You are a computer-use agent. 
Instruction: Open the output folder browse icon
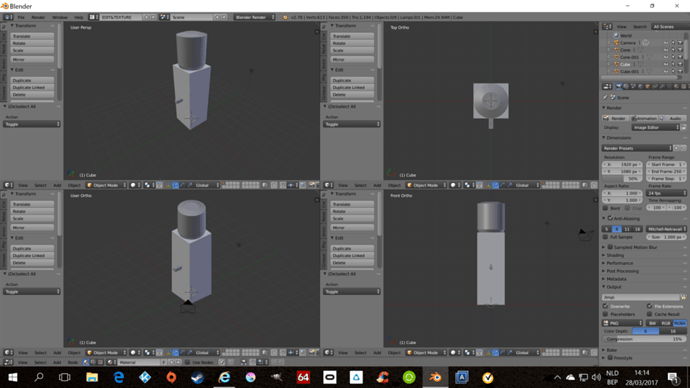coord(683,297)
